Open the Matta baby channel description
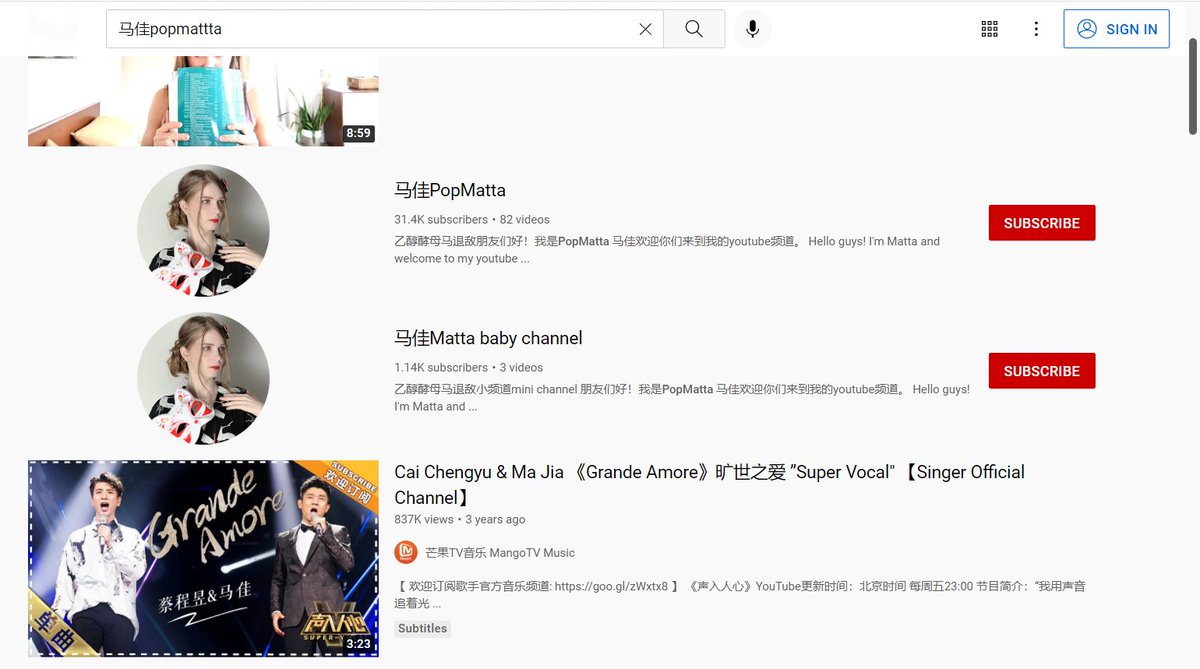 682,398
